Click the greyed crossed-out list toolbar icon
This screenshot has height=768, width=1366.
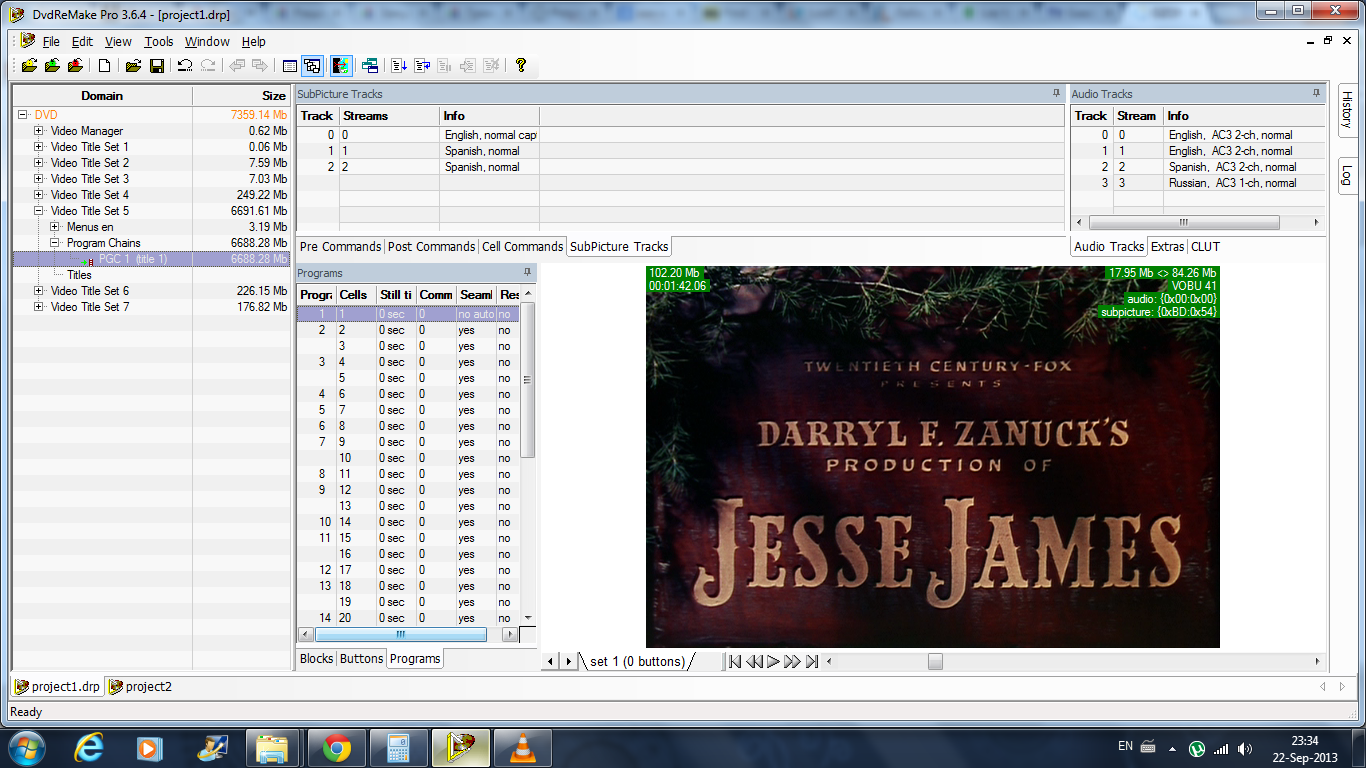coord(491,66)
